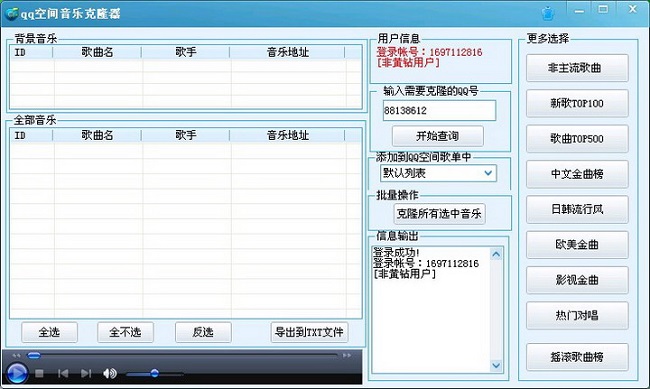Open 歌曲TOP500 chart

pos(577,139)
